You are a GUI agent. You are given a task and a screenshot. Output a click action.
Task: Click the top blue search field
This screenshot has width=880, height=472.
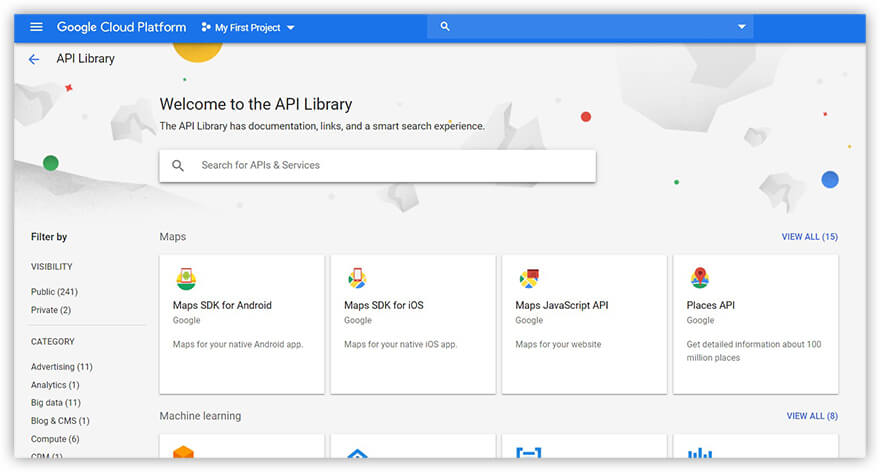click(590, 26)
